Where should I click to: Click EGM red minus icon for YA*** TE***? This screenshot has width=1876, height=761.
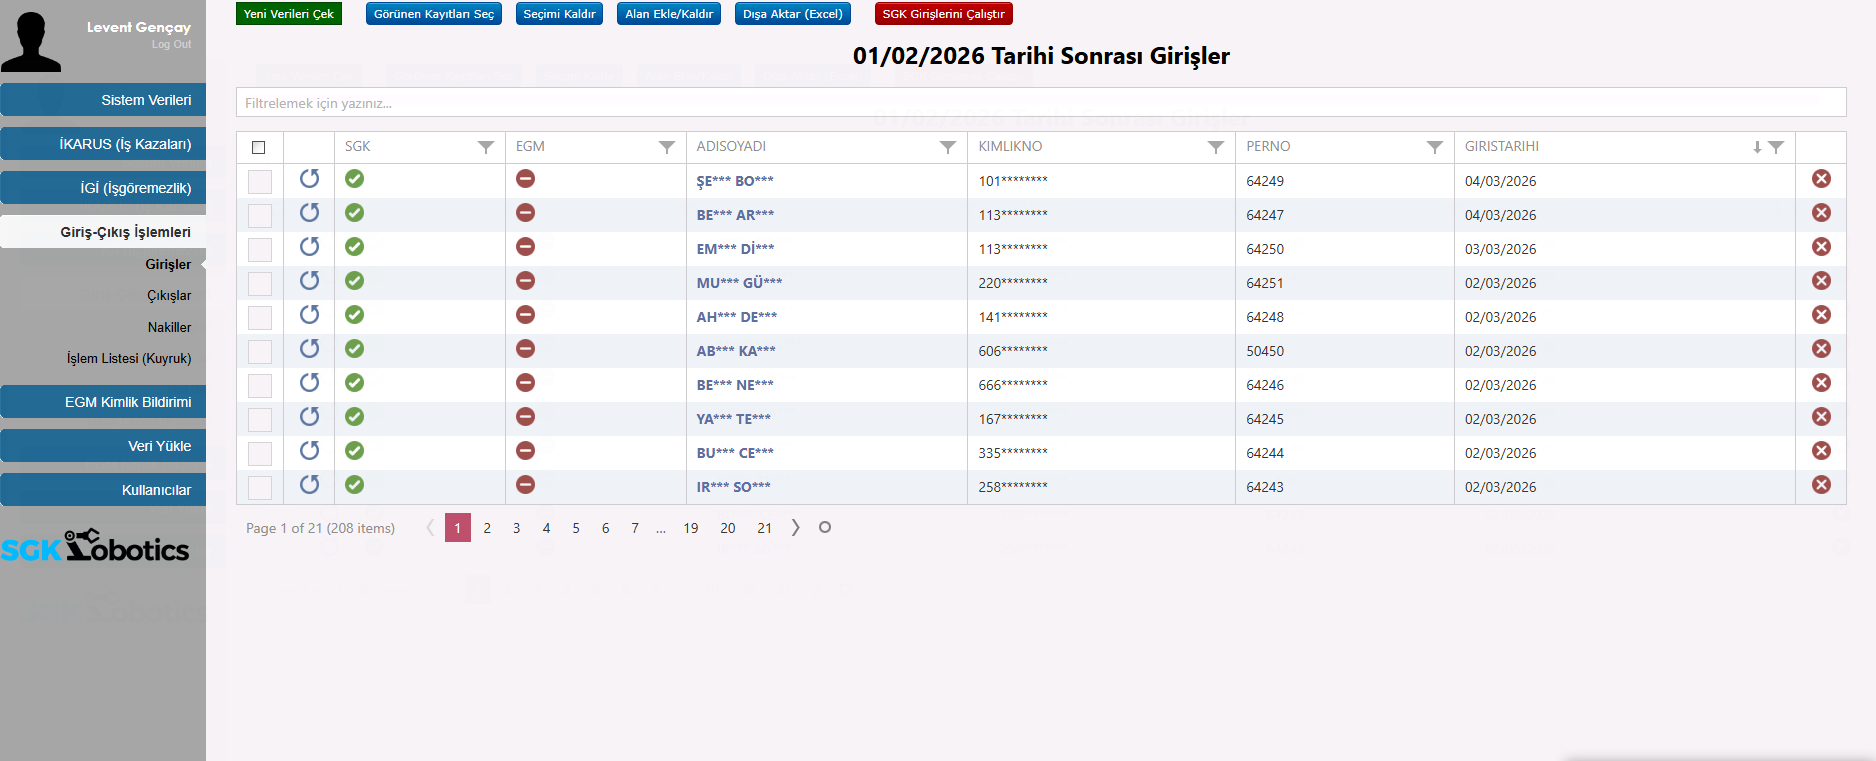tap(525, 417)
